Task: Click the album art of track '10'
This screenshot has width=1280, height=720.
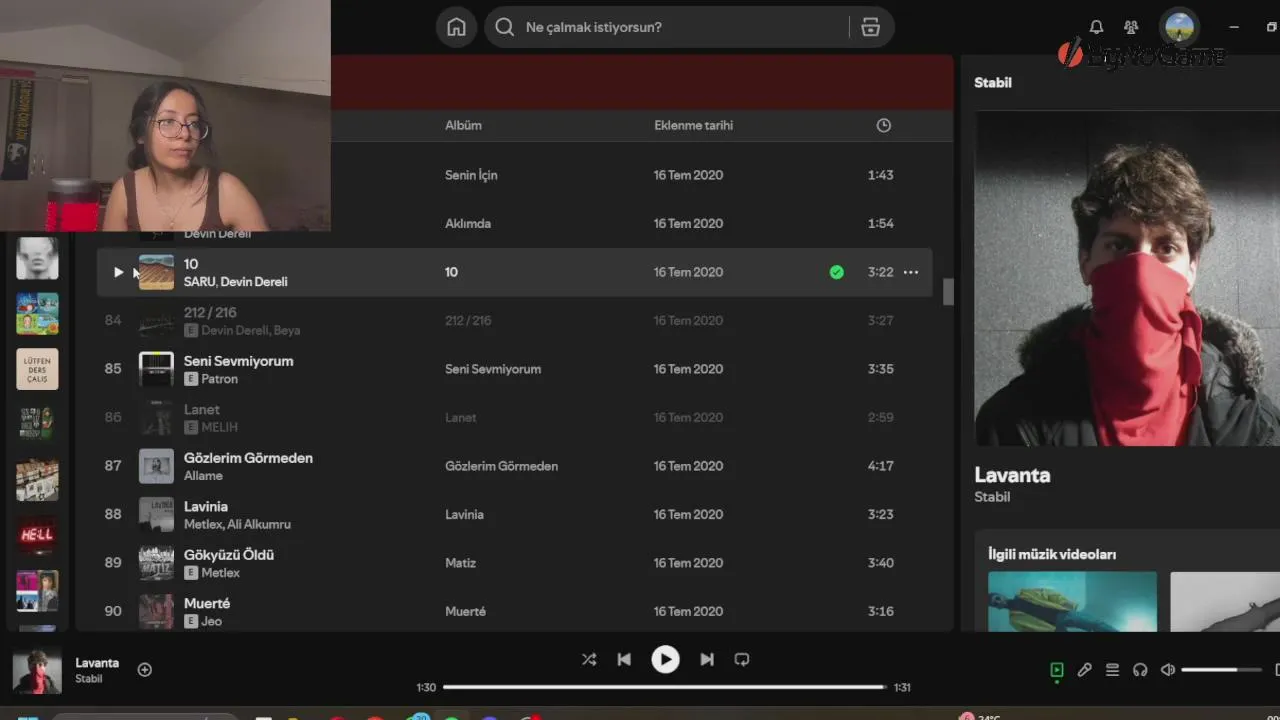Action: coord(156,272)
